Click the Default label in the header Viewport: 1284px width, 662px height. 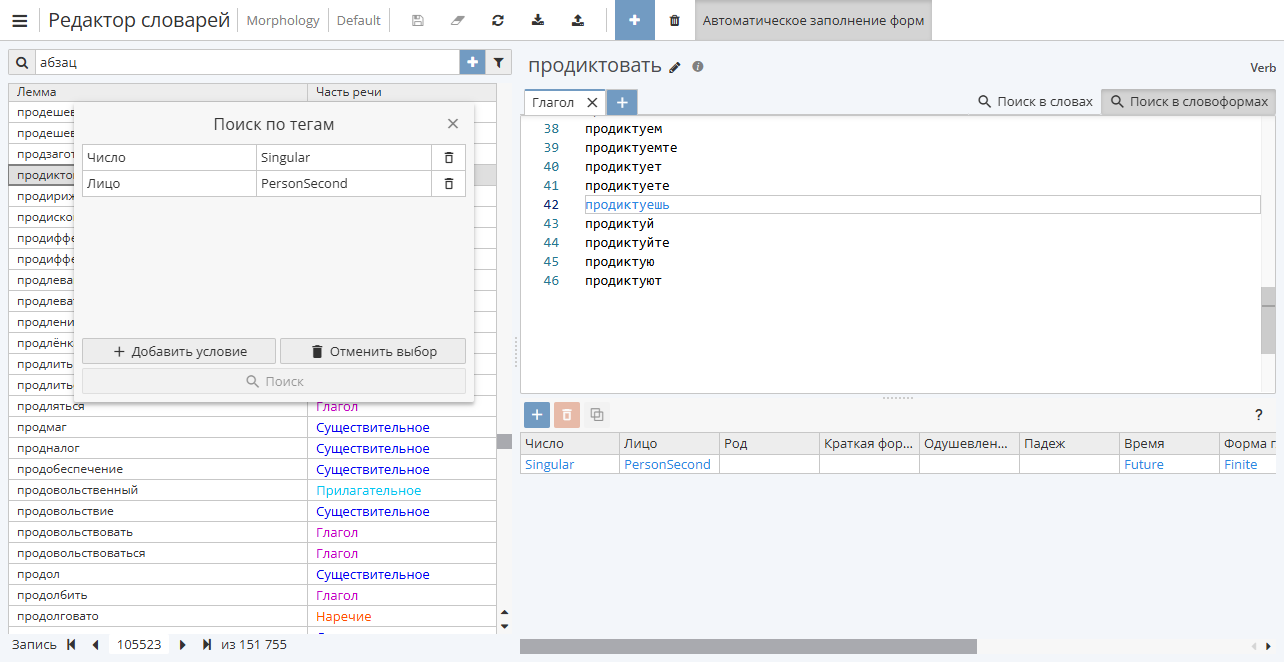(358, 20)
